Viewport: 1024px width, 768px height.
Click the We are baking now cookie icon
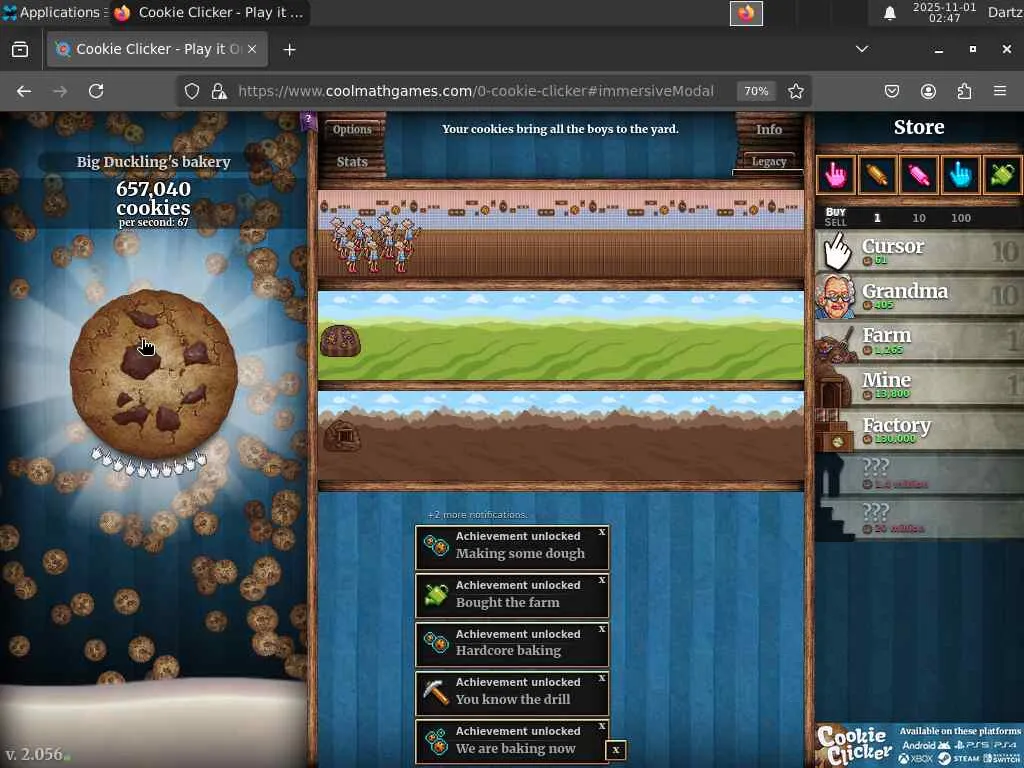point(436,741)
